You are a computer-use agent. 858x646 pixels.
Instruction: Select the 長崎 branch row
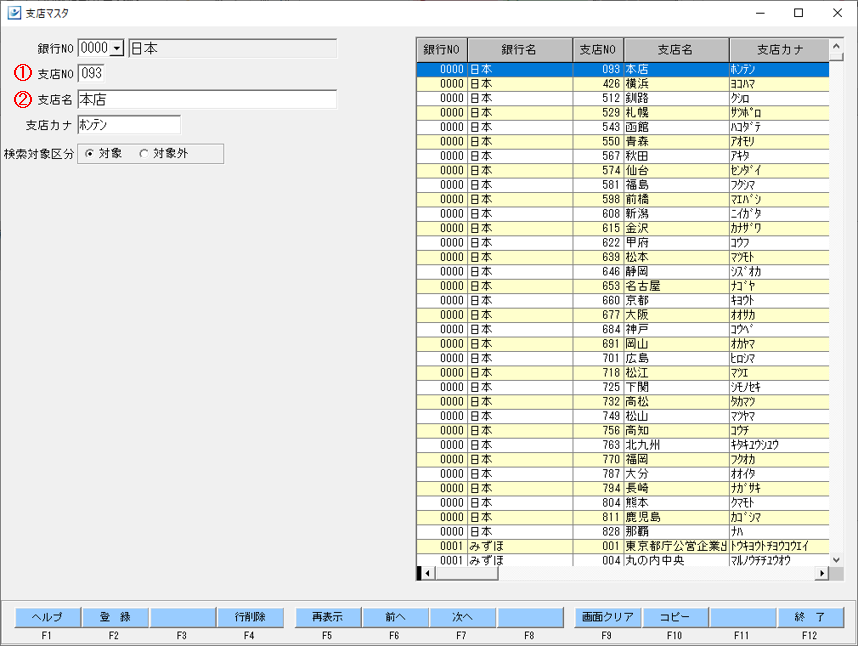623,488
